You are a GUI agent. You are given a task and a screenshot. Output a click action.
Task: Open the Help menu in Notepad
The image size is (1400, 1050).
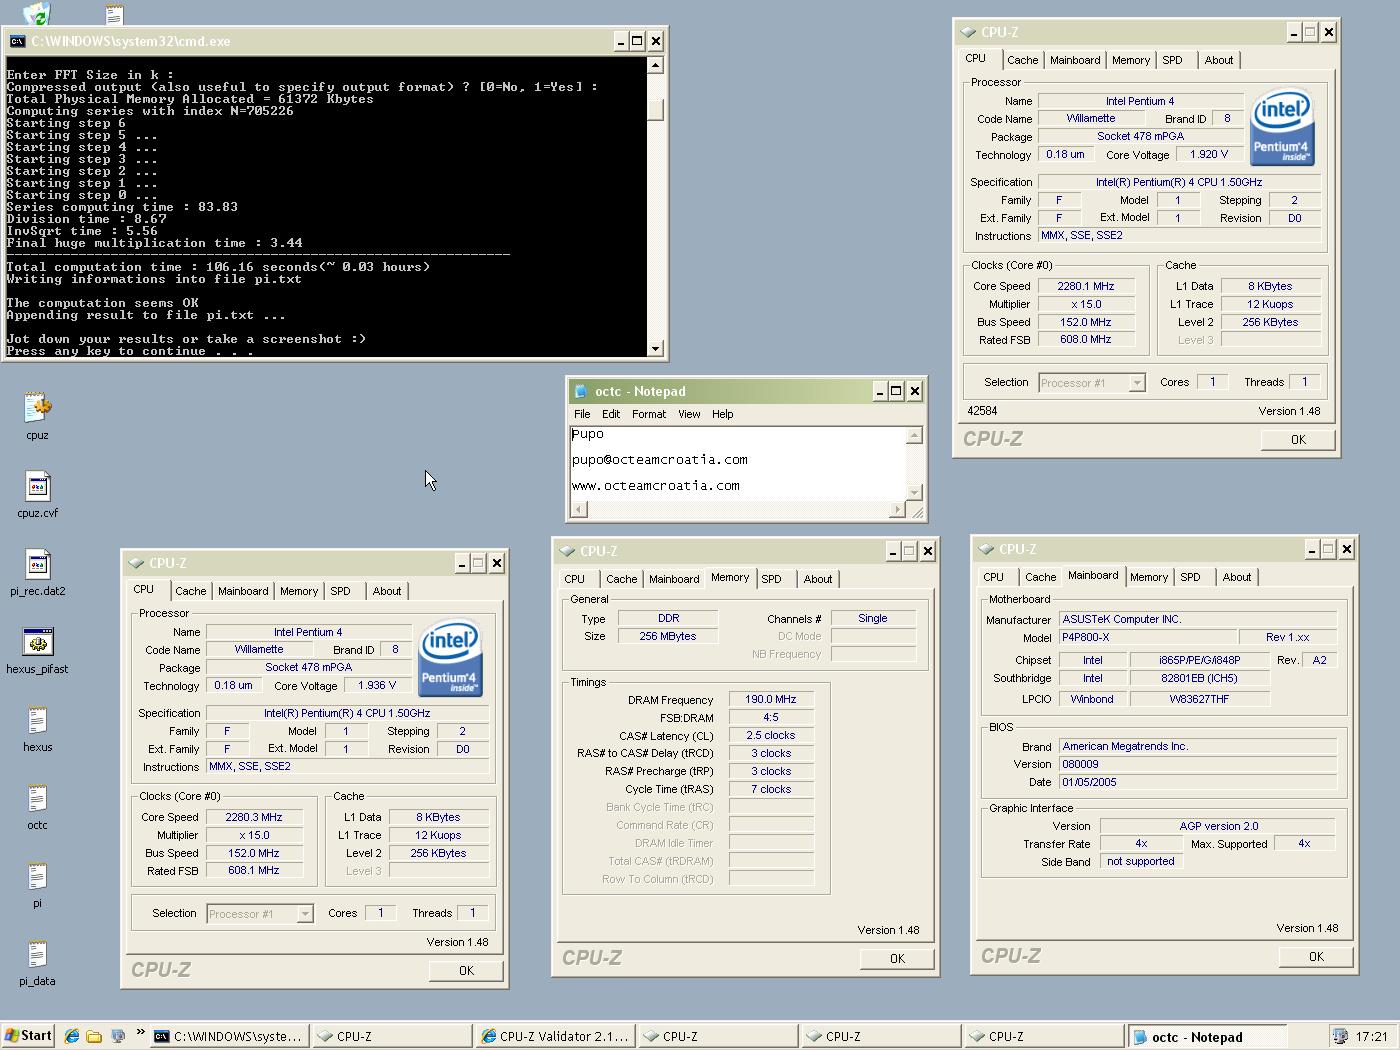(723, 414)
